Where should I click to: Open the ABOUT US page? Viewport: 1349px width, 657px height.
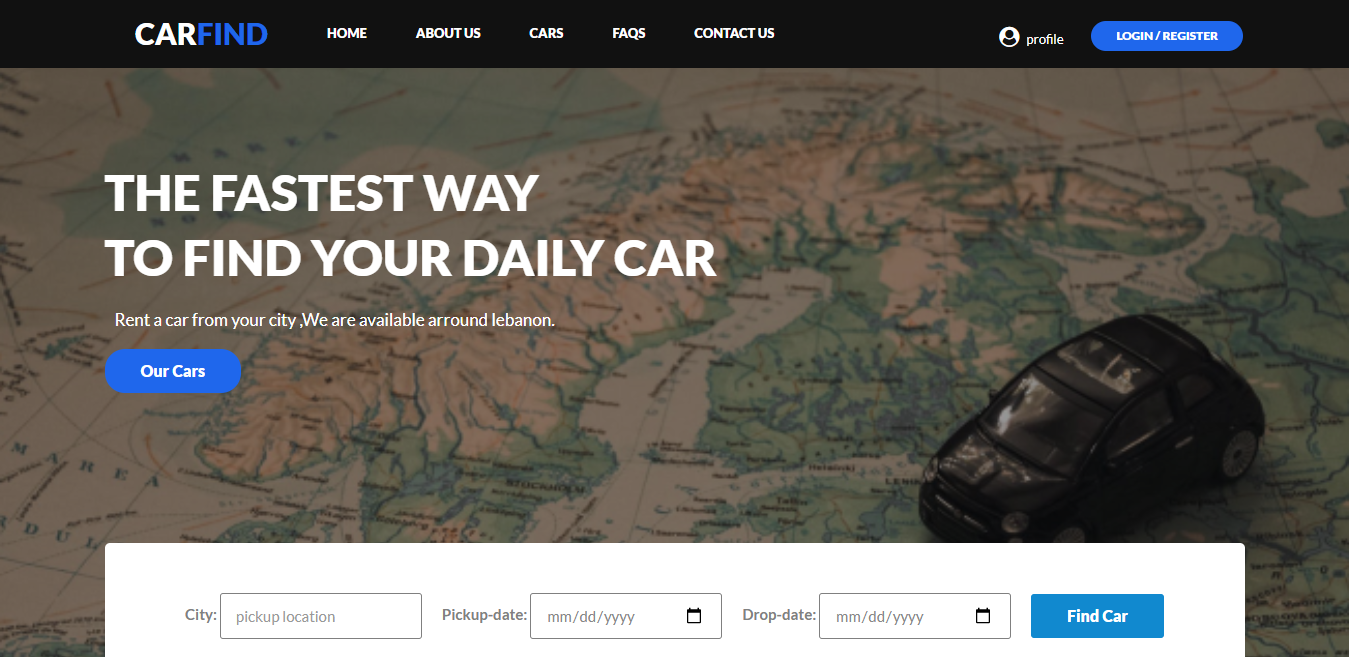click(x=448, y=33)
